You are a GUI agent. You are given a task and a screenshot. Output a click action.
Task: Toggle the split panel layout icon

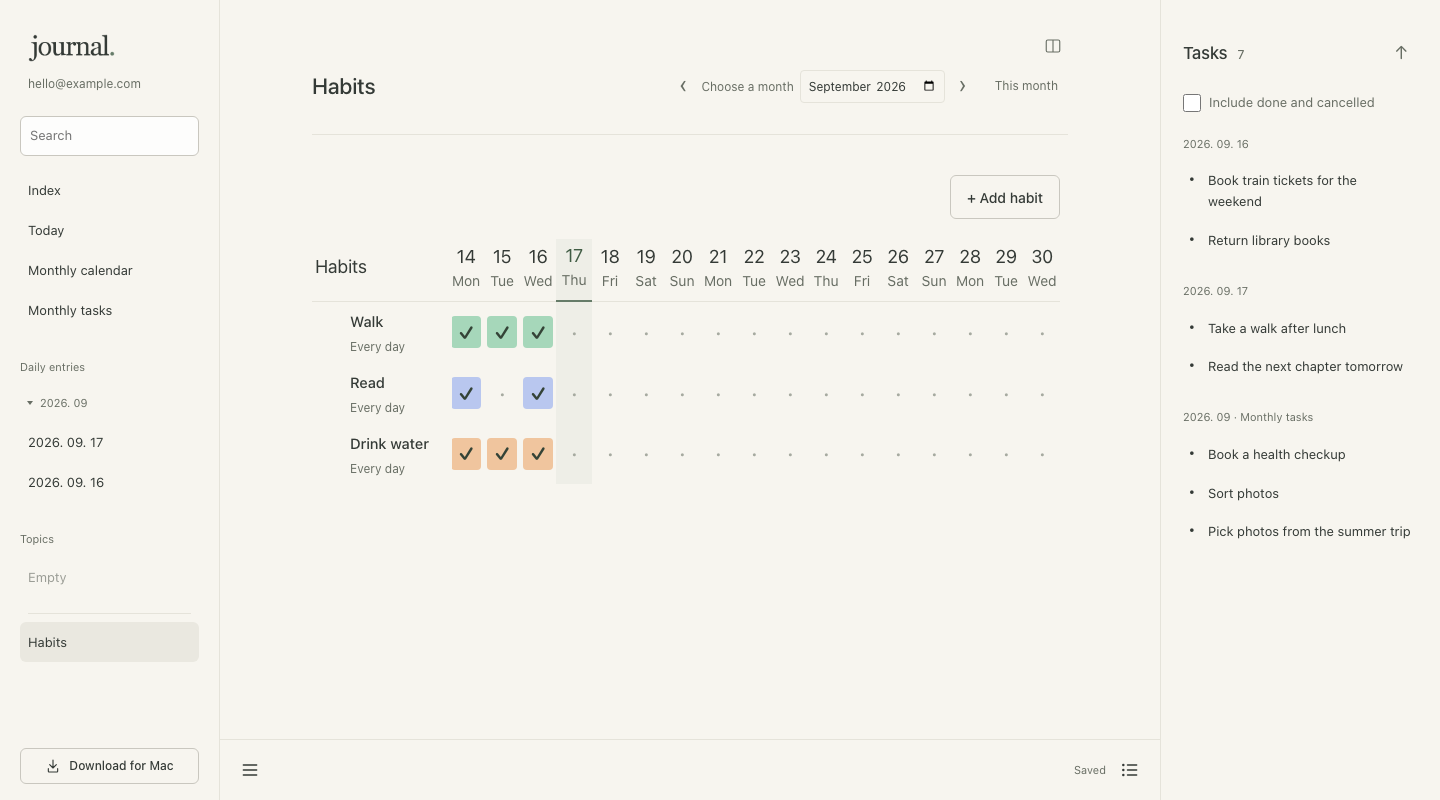click(x=1053, y=46)
